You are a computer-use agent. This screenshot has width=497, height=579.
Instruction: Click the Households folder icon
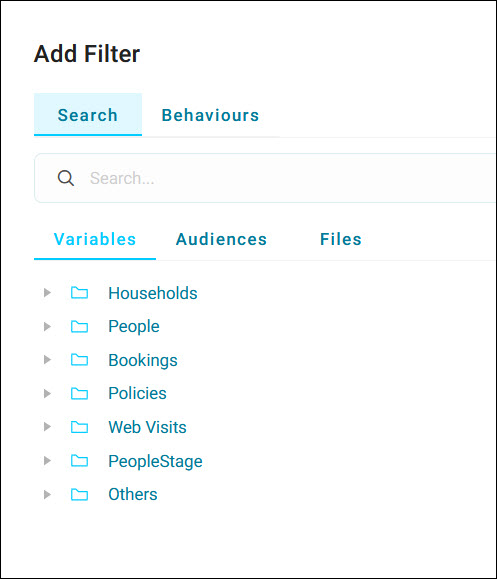coord(79,293)
